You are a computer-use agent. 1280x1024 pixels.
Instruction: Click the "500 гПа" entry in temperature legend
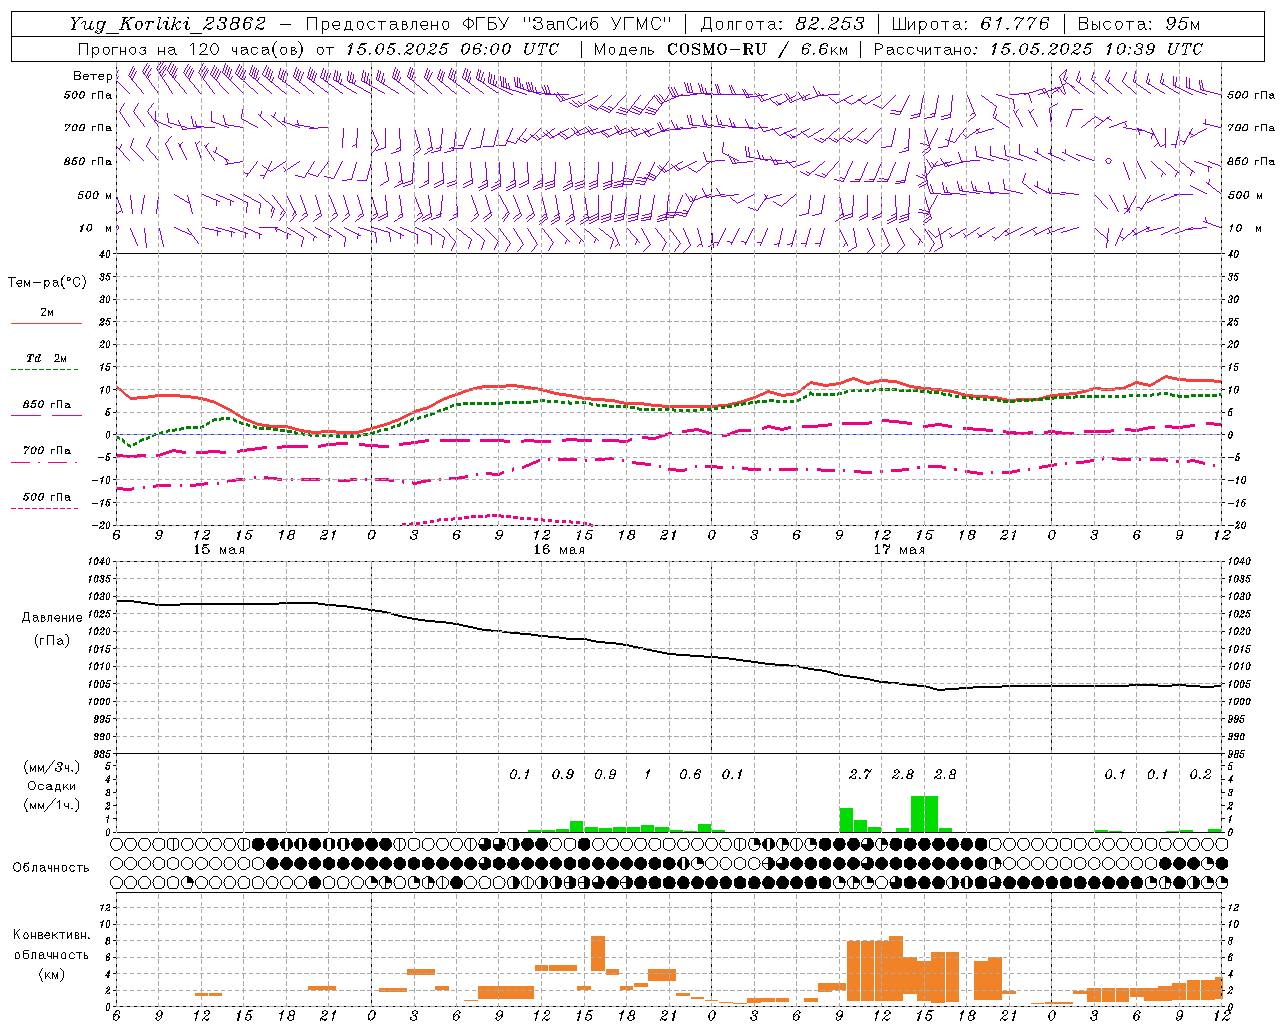(x=47, y=496)
